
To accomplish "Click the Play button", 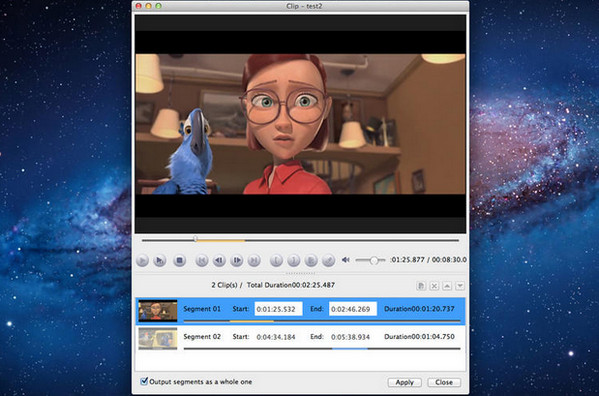I will pyautogui.click(x=142, y=261).
